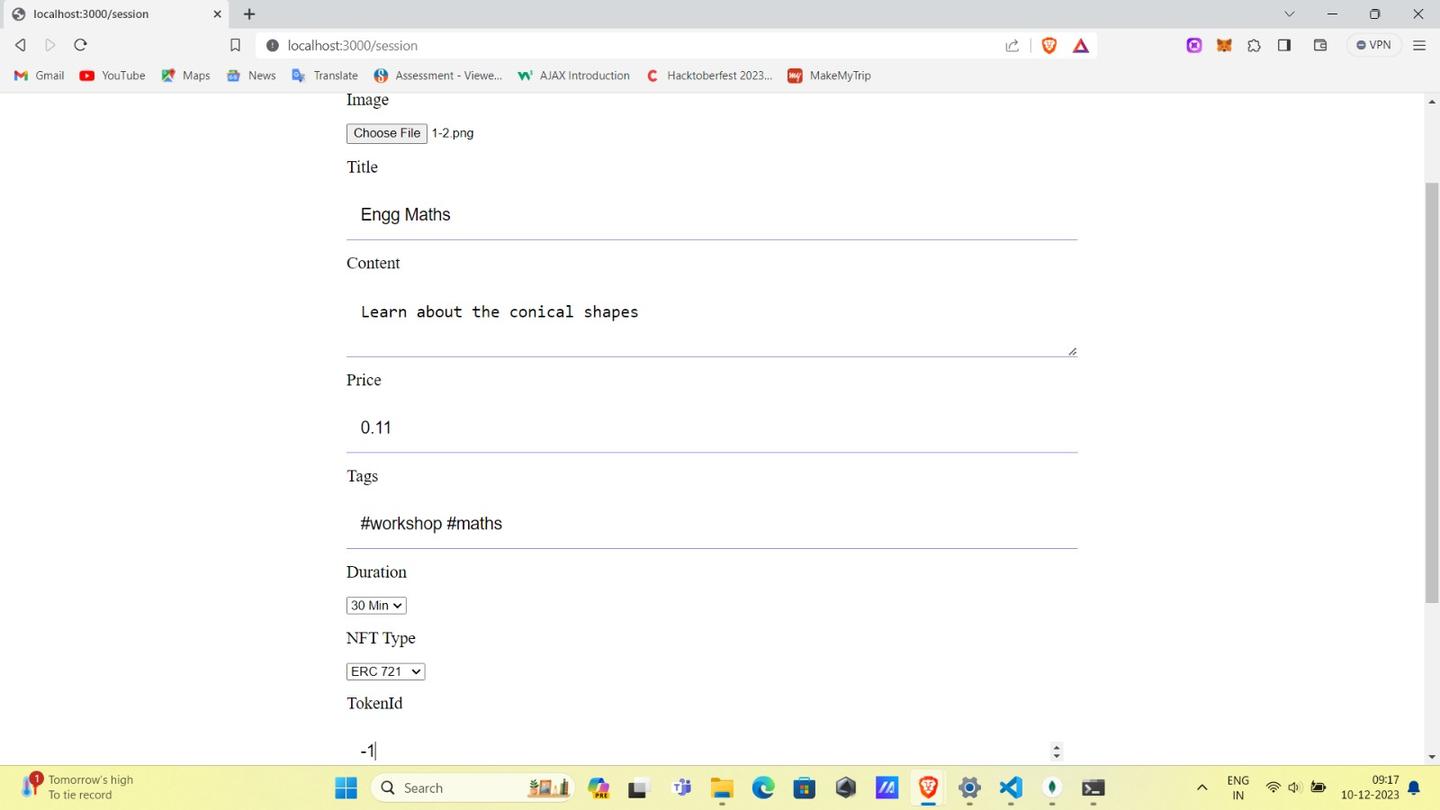Open the Windows Start menu

346,788
